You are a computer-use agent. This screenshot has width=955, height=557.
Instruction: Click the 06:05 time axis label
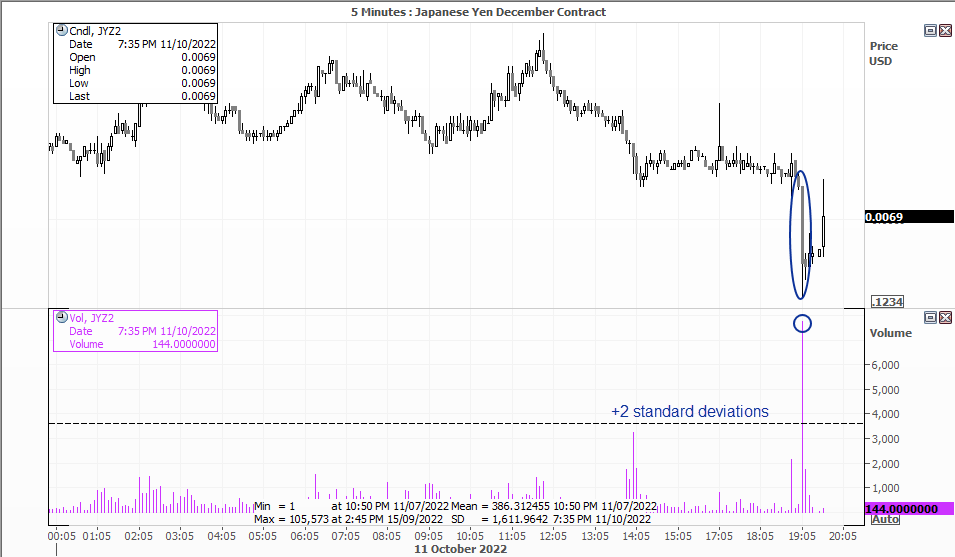click(x=305, y=536)
